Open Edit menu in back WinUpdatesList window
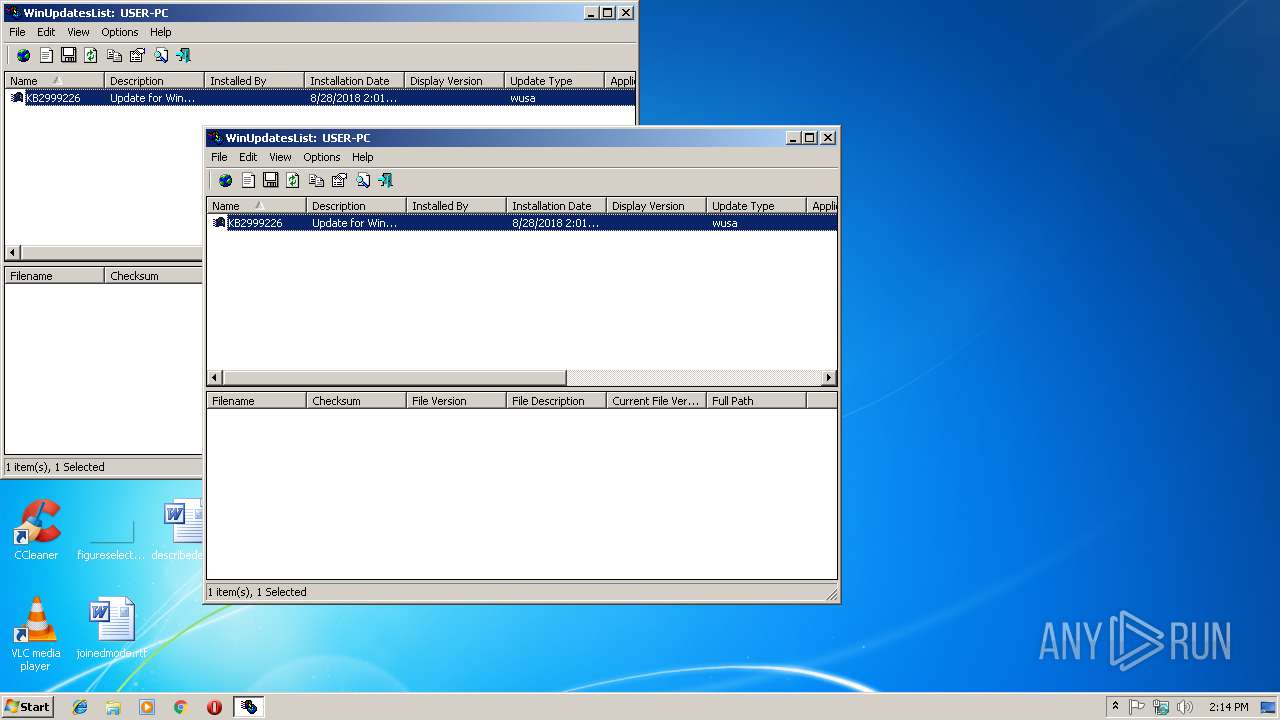1280x720 pixels. [46, 32]
